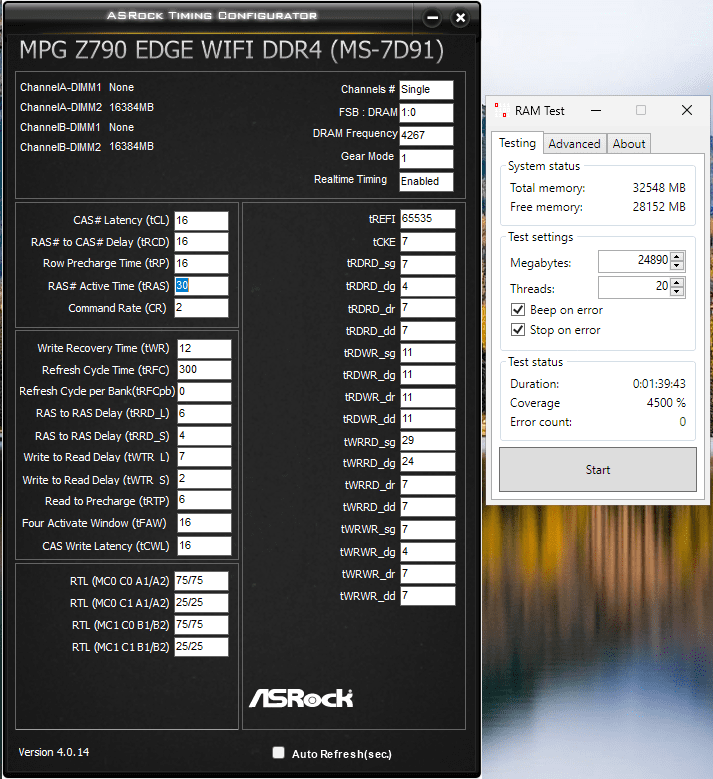Select the tRRD_S value field
713x779 pixels.
204,436
